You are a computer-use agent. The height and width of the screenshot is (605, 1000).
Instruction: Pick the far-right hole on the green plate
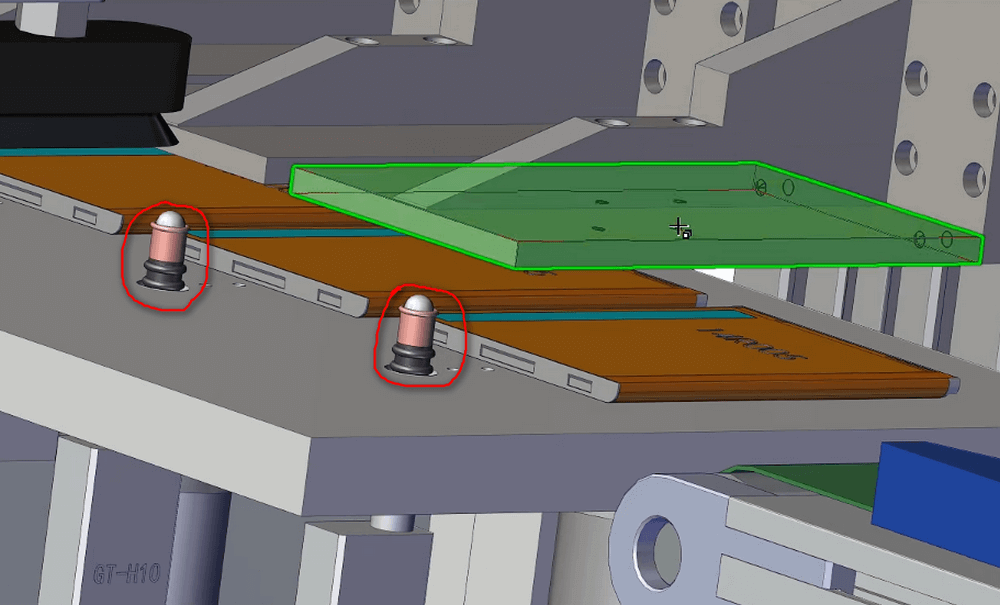point(946,239)
